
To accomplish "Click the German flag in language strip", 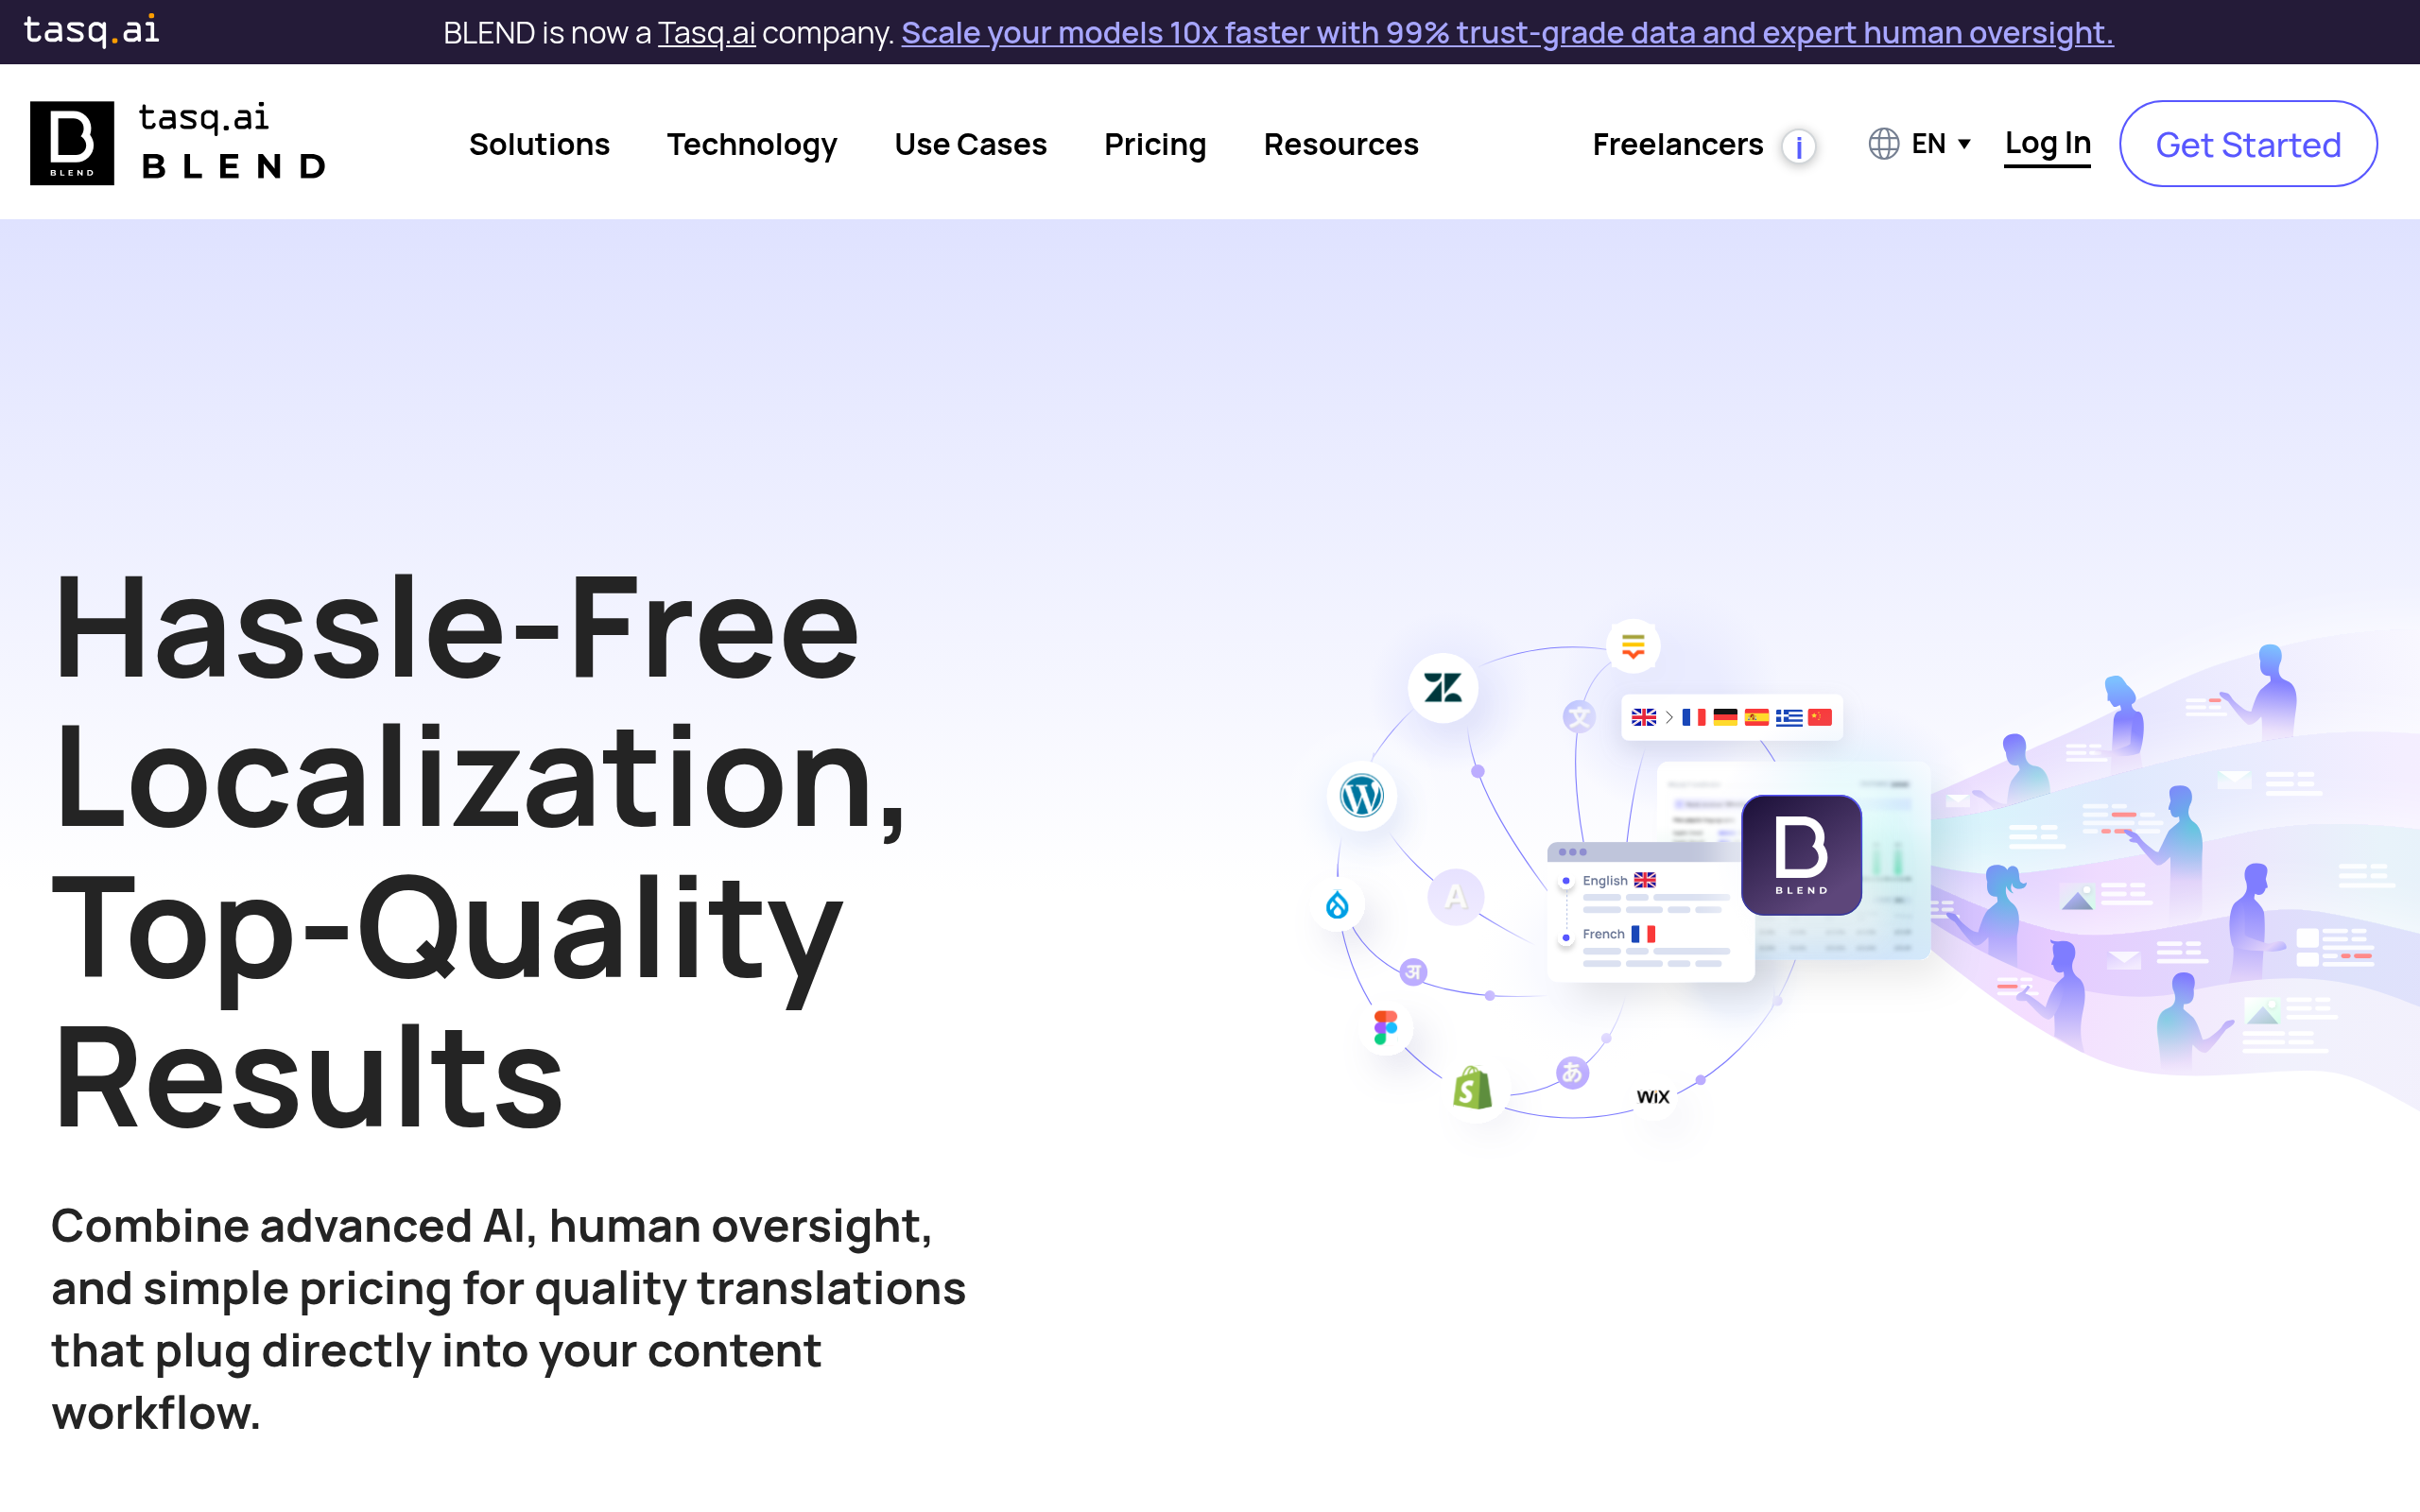I will pyautogui.click(x=1725, y=717).
